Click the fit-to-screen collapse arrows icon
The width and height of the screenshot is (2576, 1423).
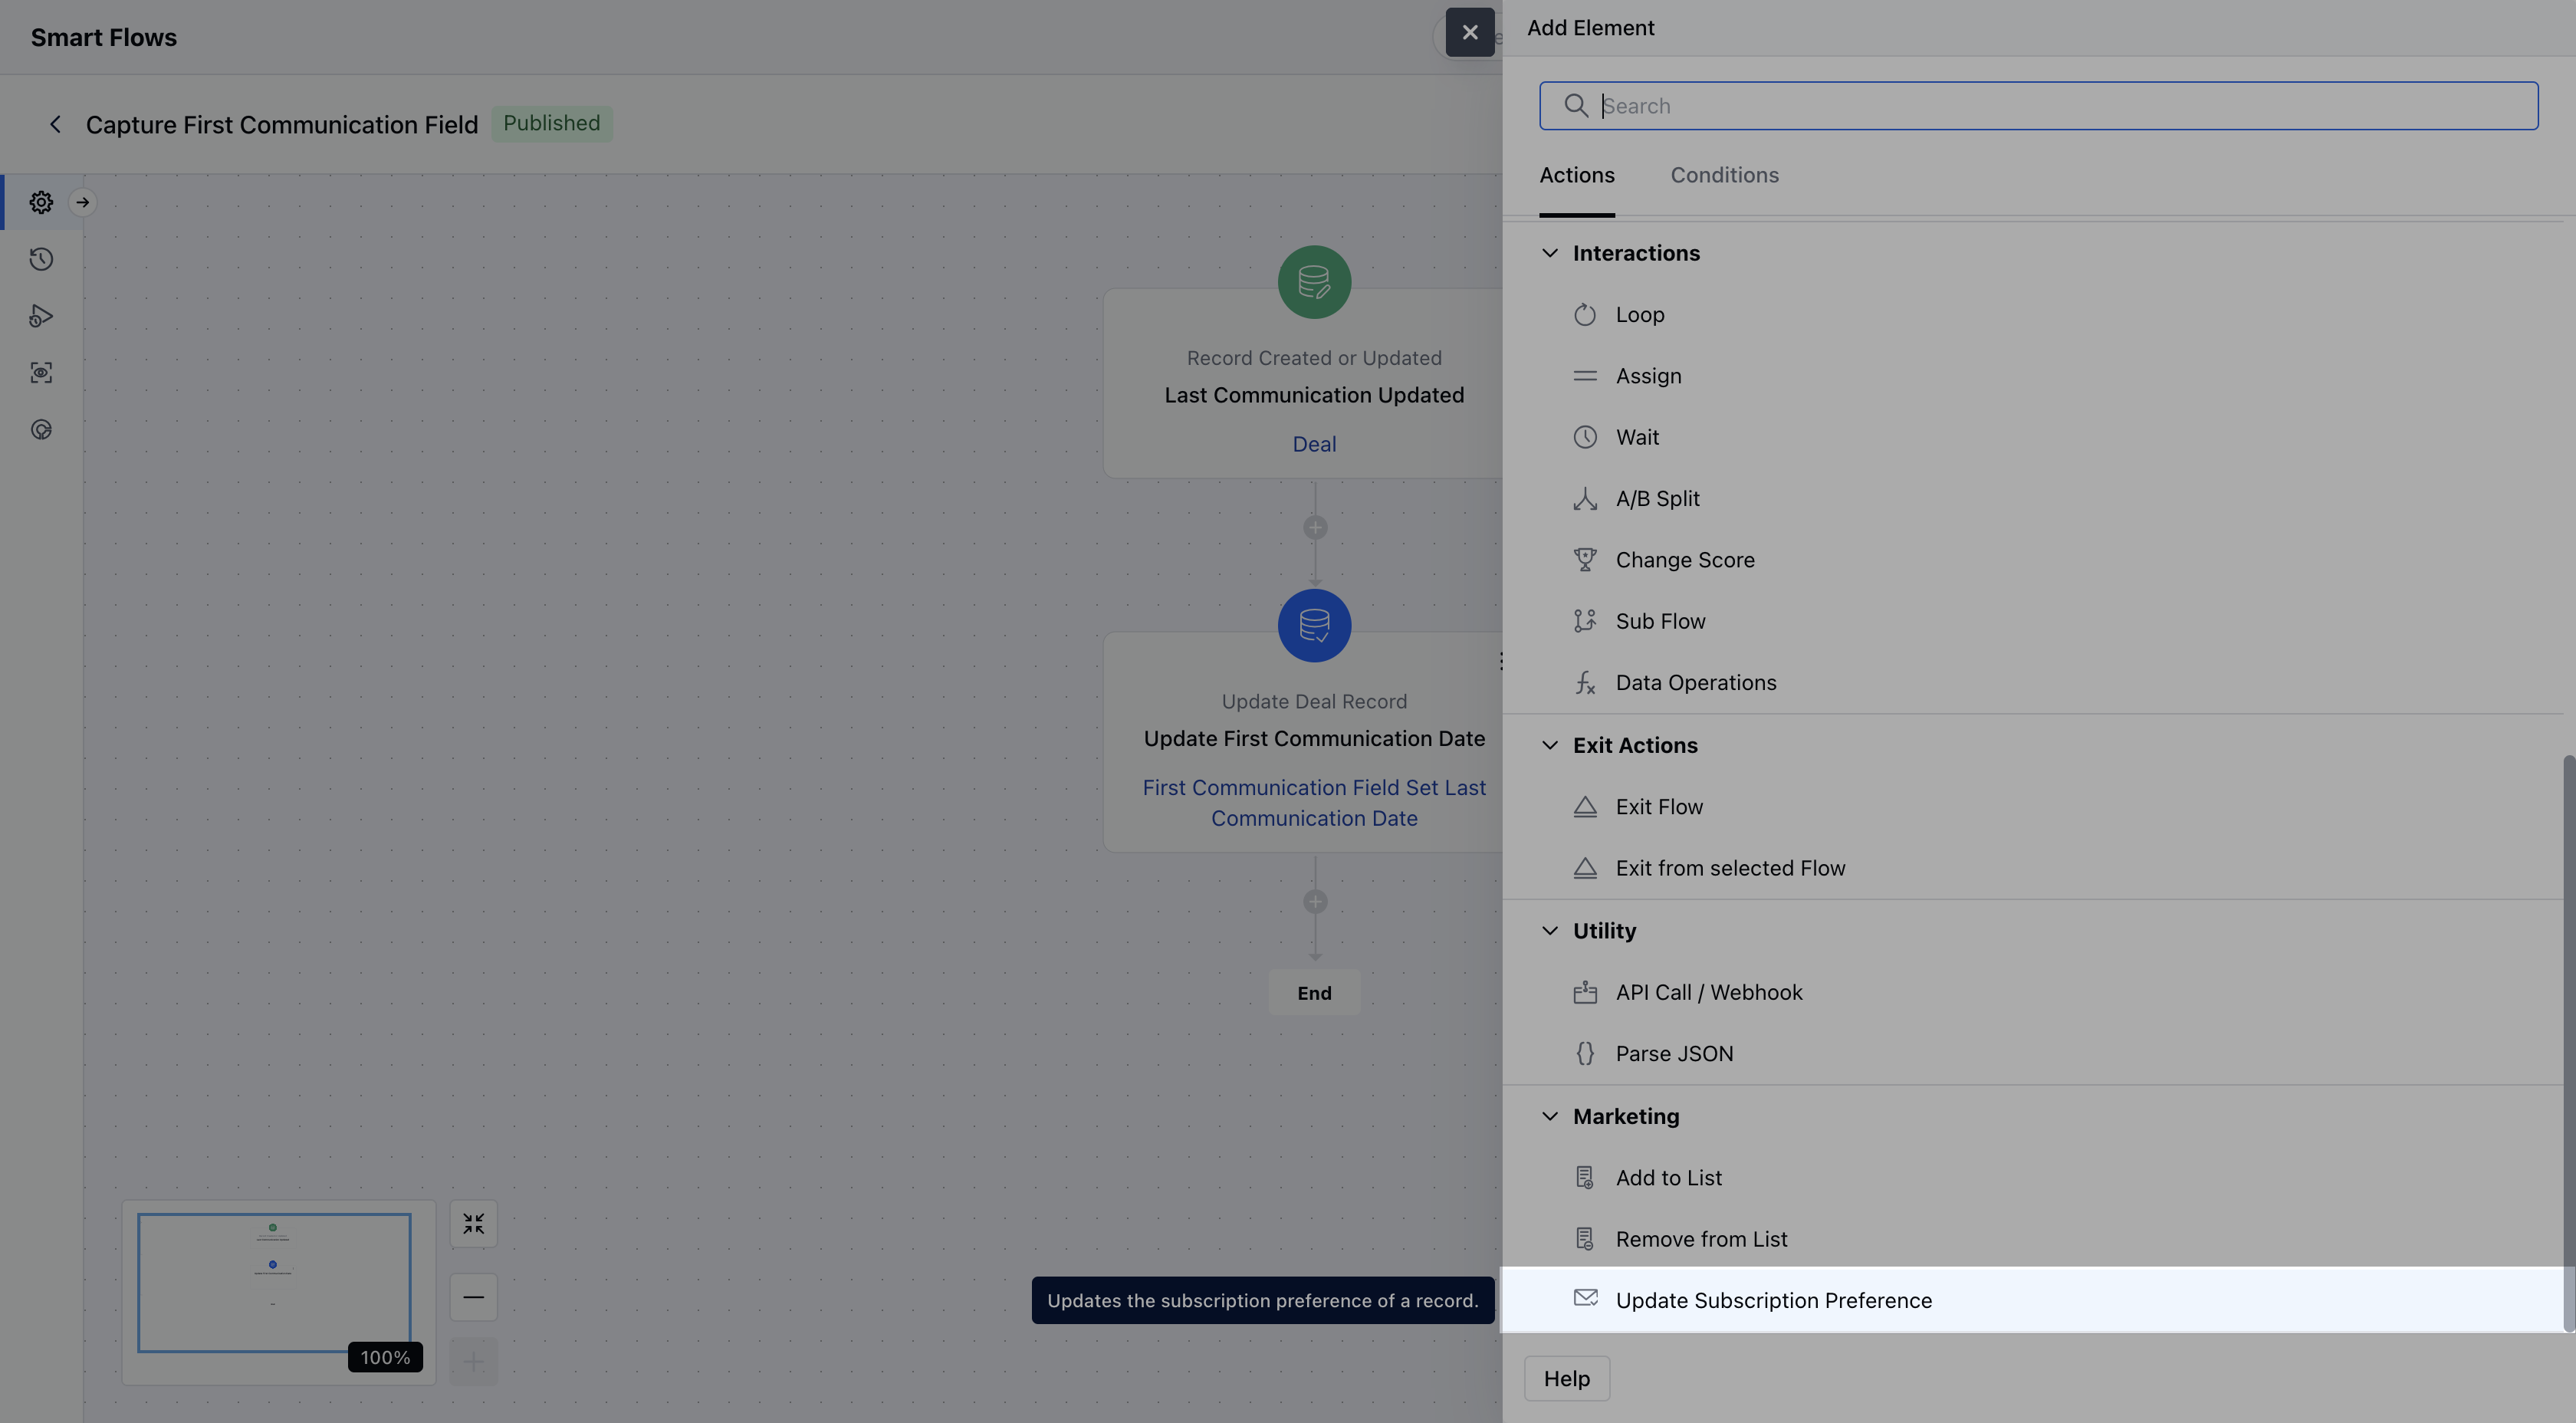[x=473, y=1223]
